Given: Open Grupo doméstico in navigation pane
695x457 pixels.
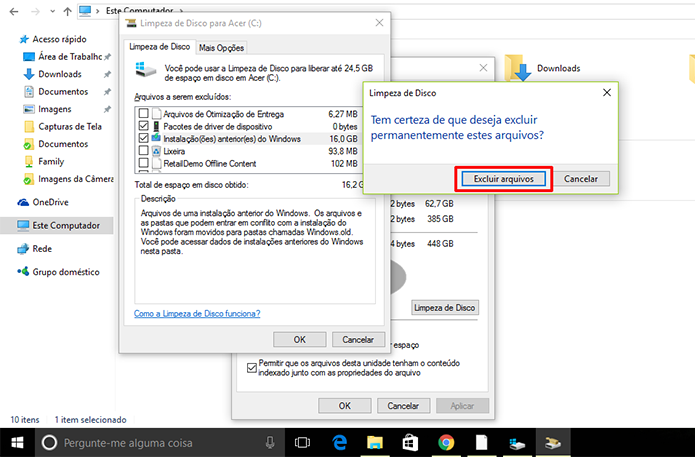Looking at the screenshot, I should pos(66,272).
